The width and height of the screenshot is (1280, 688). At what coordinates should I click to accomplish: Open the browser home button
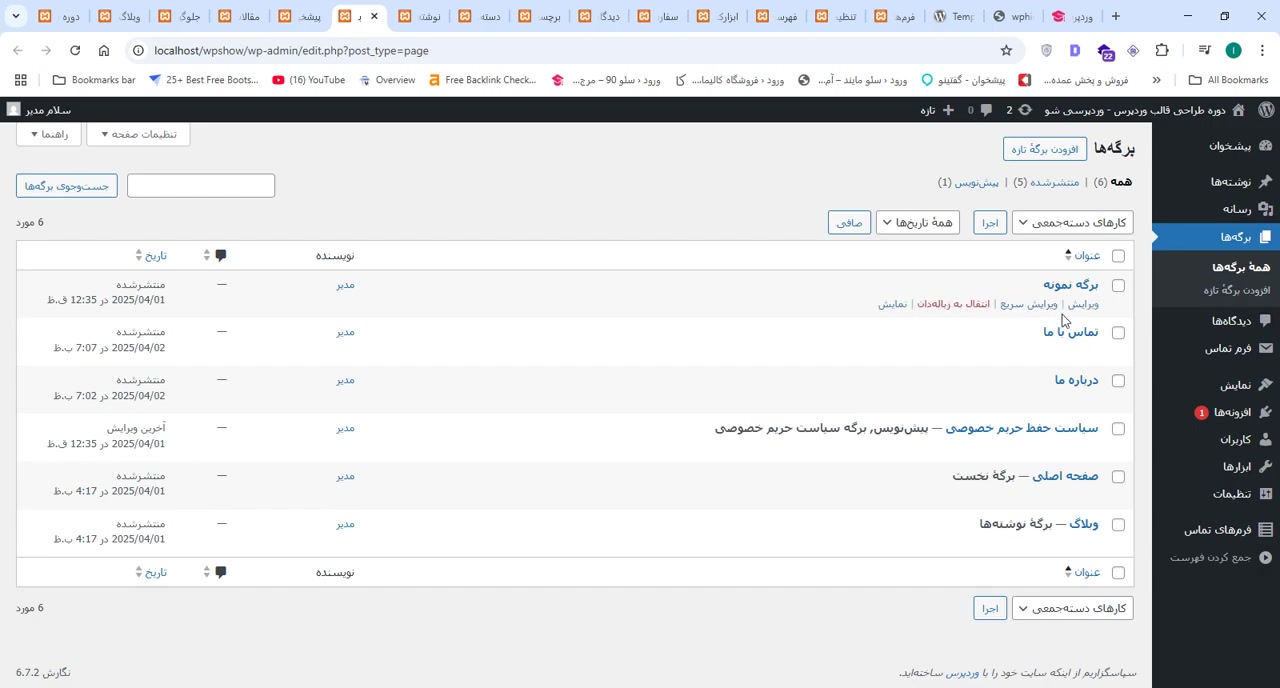[104, 50]
